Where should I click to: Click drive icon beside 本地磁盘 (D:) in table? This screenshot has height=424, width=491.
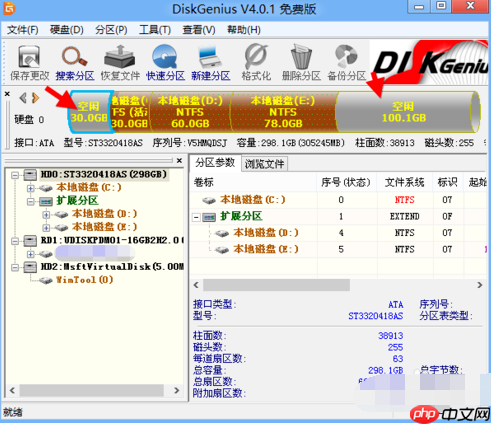tap(222, 233)
